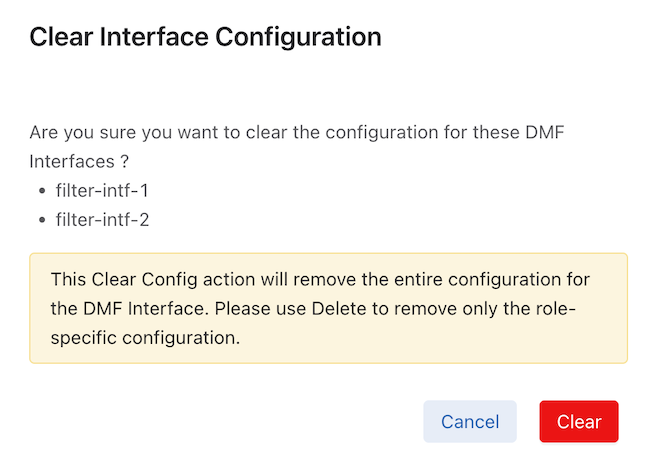Viewport: 648px width, 450px height.
Task: Click the word "Configuration" in the title
Action: [x=301, y=37]
